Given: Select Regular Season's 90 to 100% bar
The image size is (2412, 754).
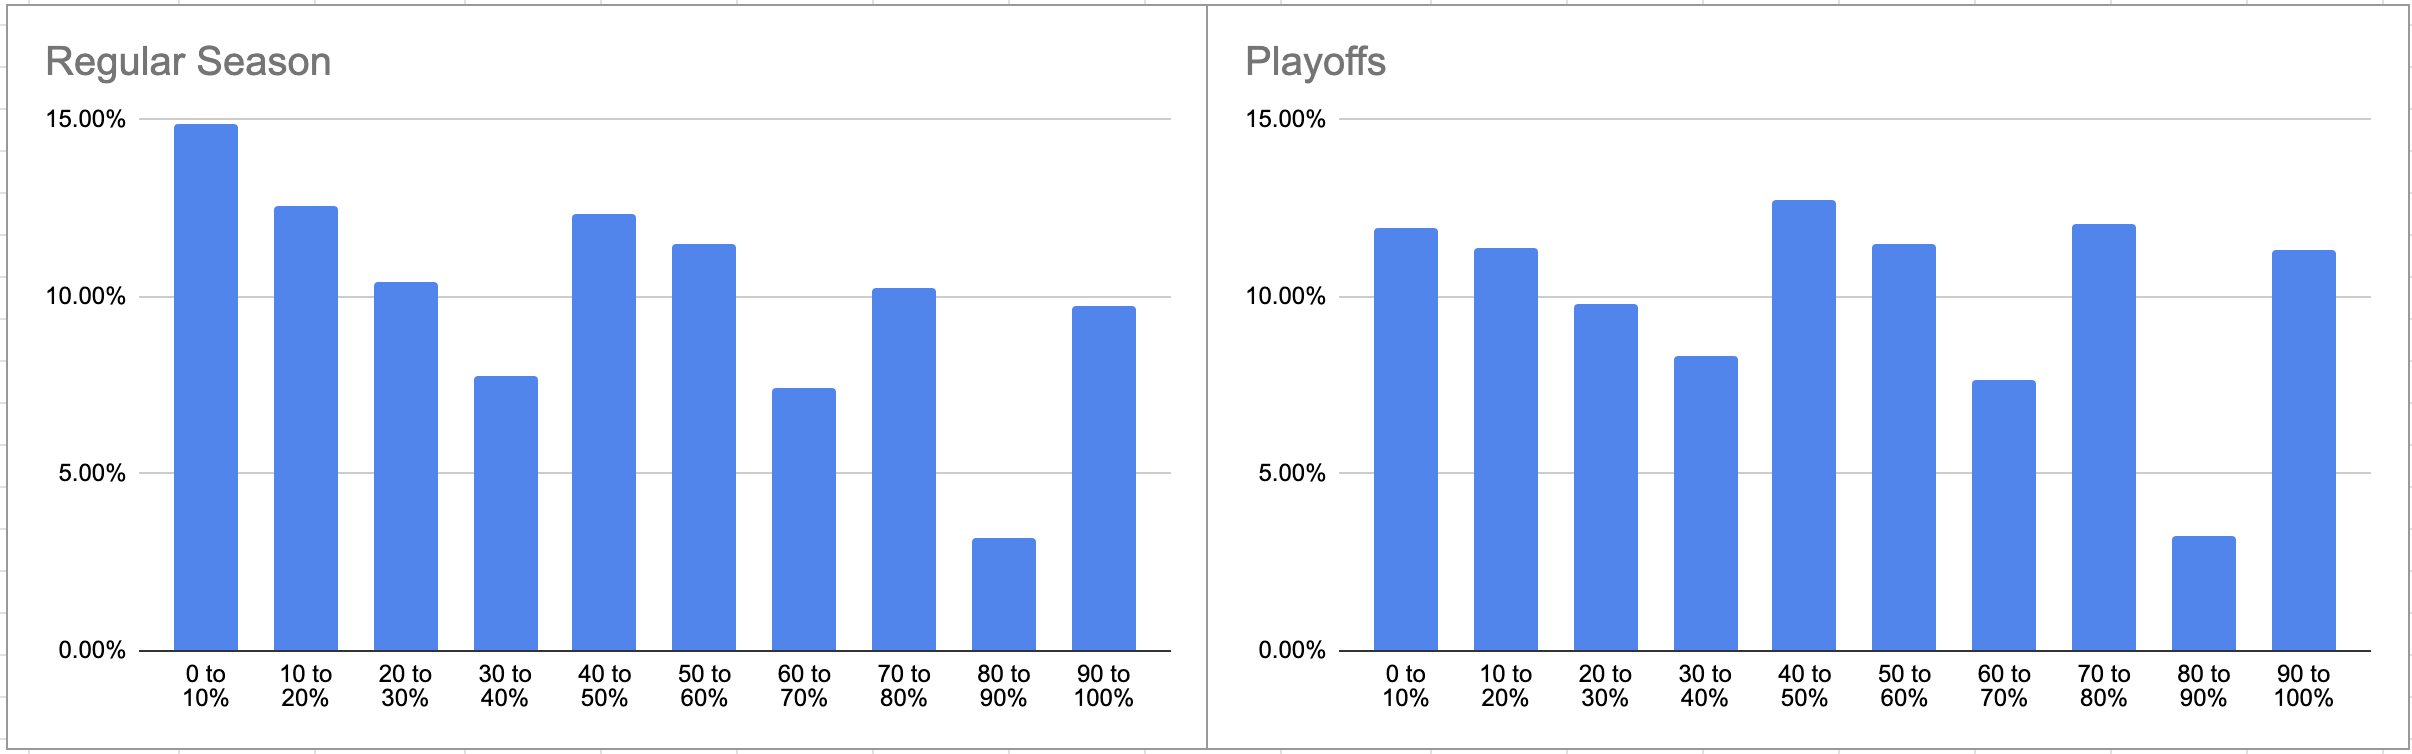Looking at the screenshot, I should (x=1103, y=478).
